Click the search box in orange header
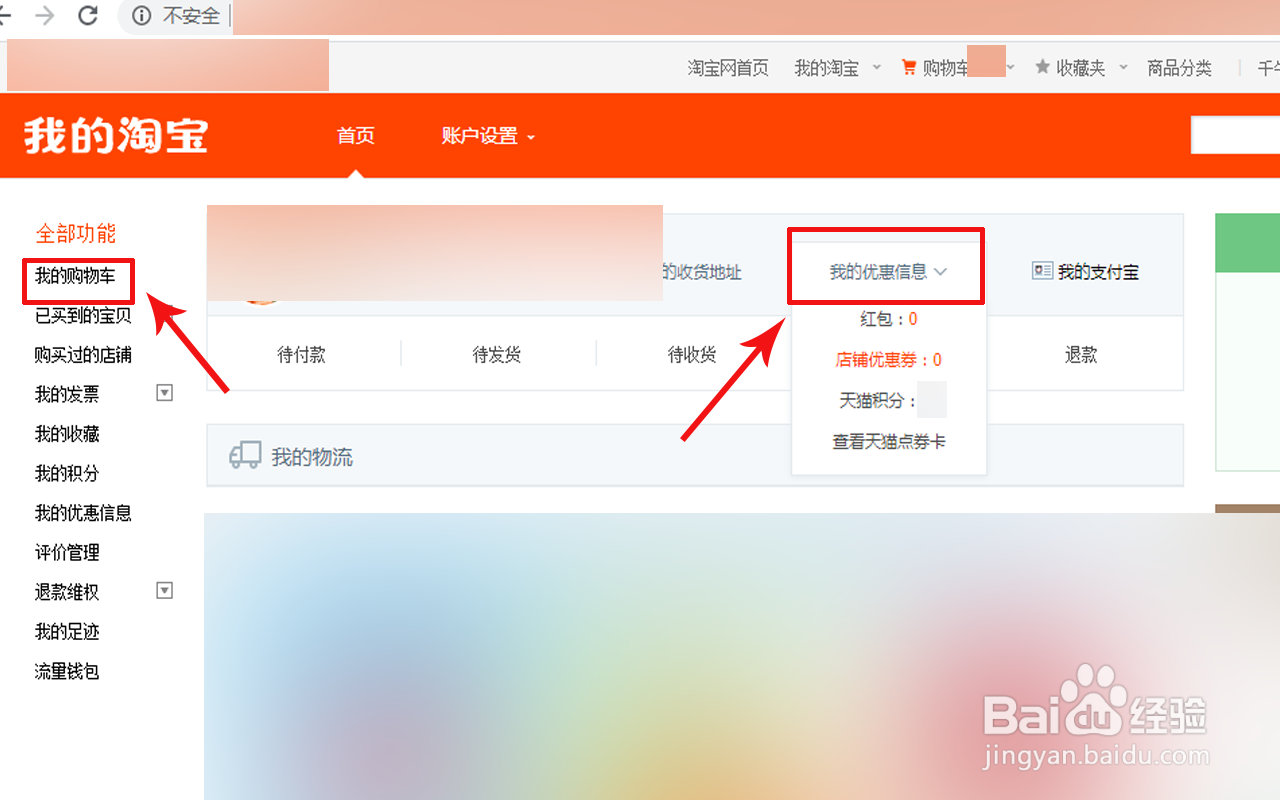Viewport: 1280px width, 800px height. click(x=1235, y=135)
